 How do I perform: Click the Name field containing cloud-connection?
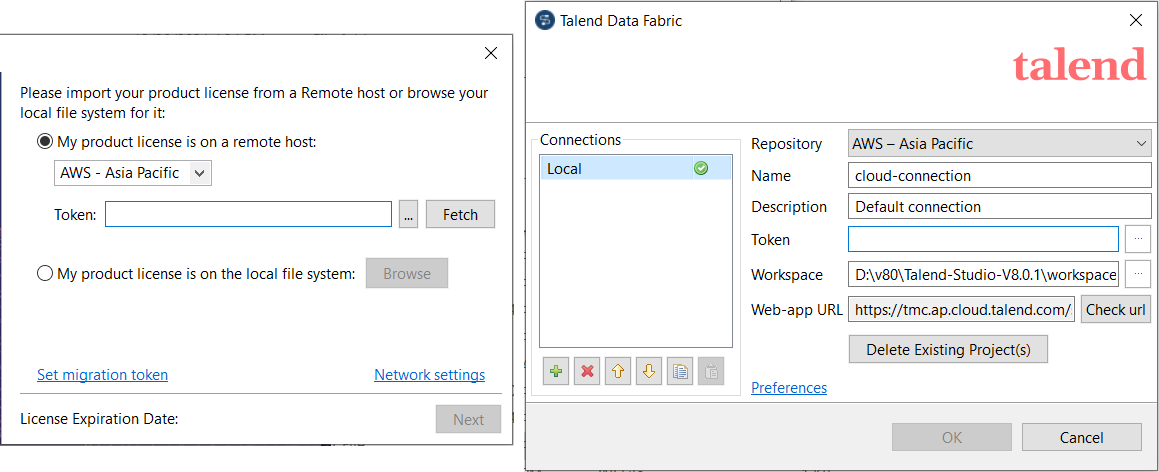[1000, 176]
